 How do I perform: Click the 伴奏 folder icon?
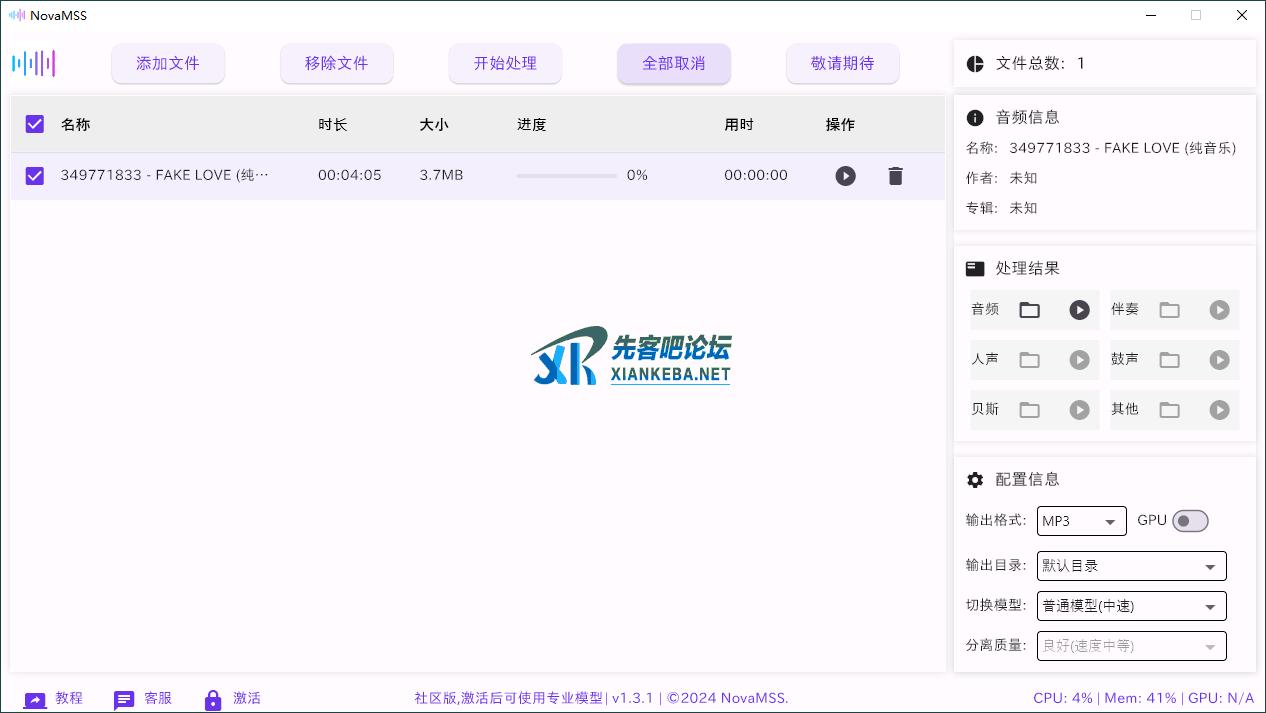[x=1169, y=310]
